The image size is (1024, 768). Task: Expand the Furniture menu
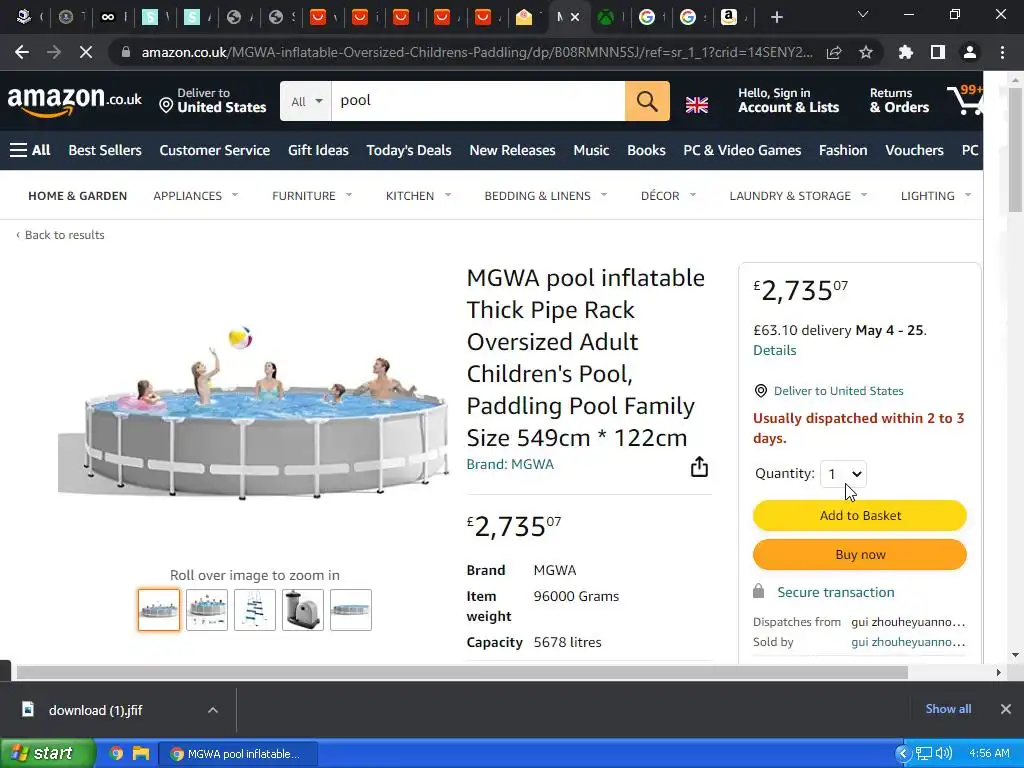tap(312, 196)
